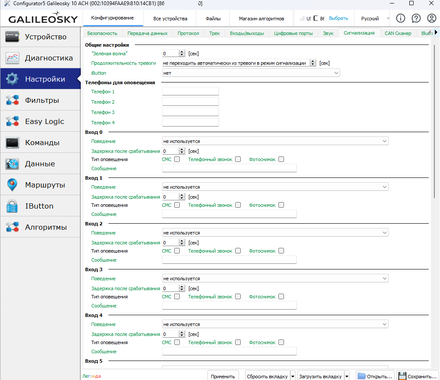Enable СМС notification for Вход 1
The image size is (440, 380).
(177, 205)
